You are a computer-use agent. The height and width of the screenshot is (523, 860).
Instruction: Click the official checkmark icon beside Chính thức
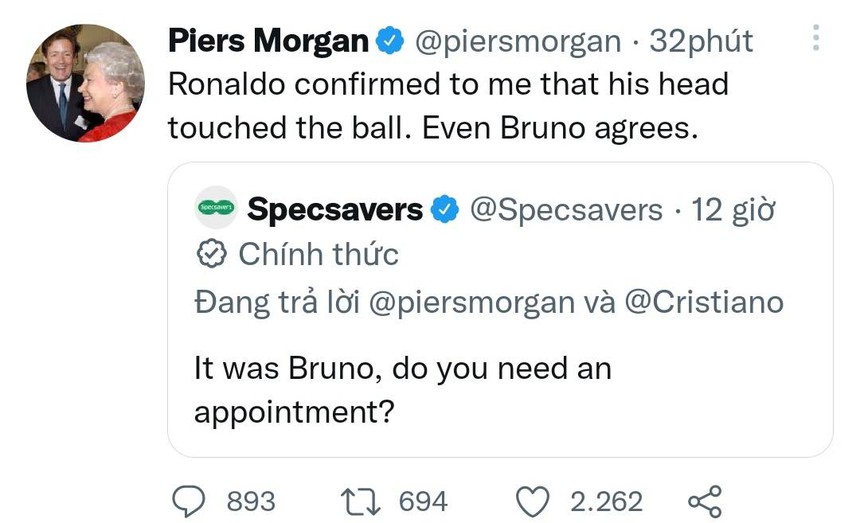(210, 255)
